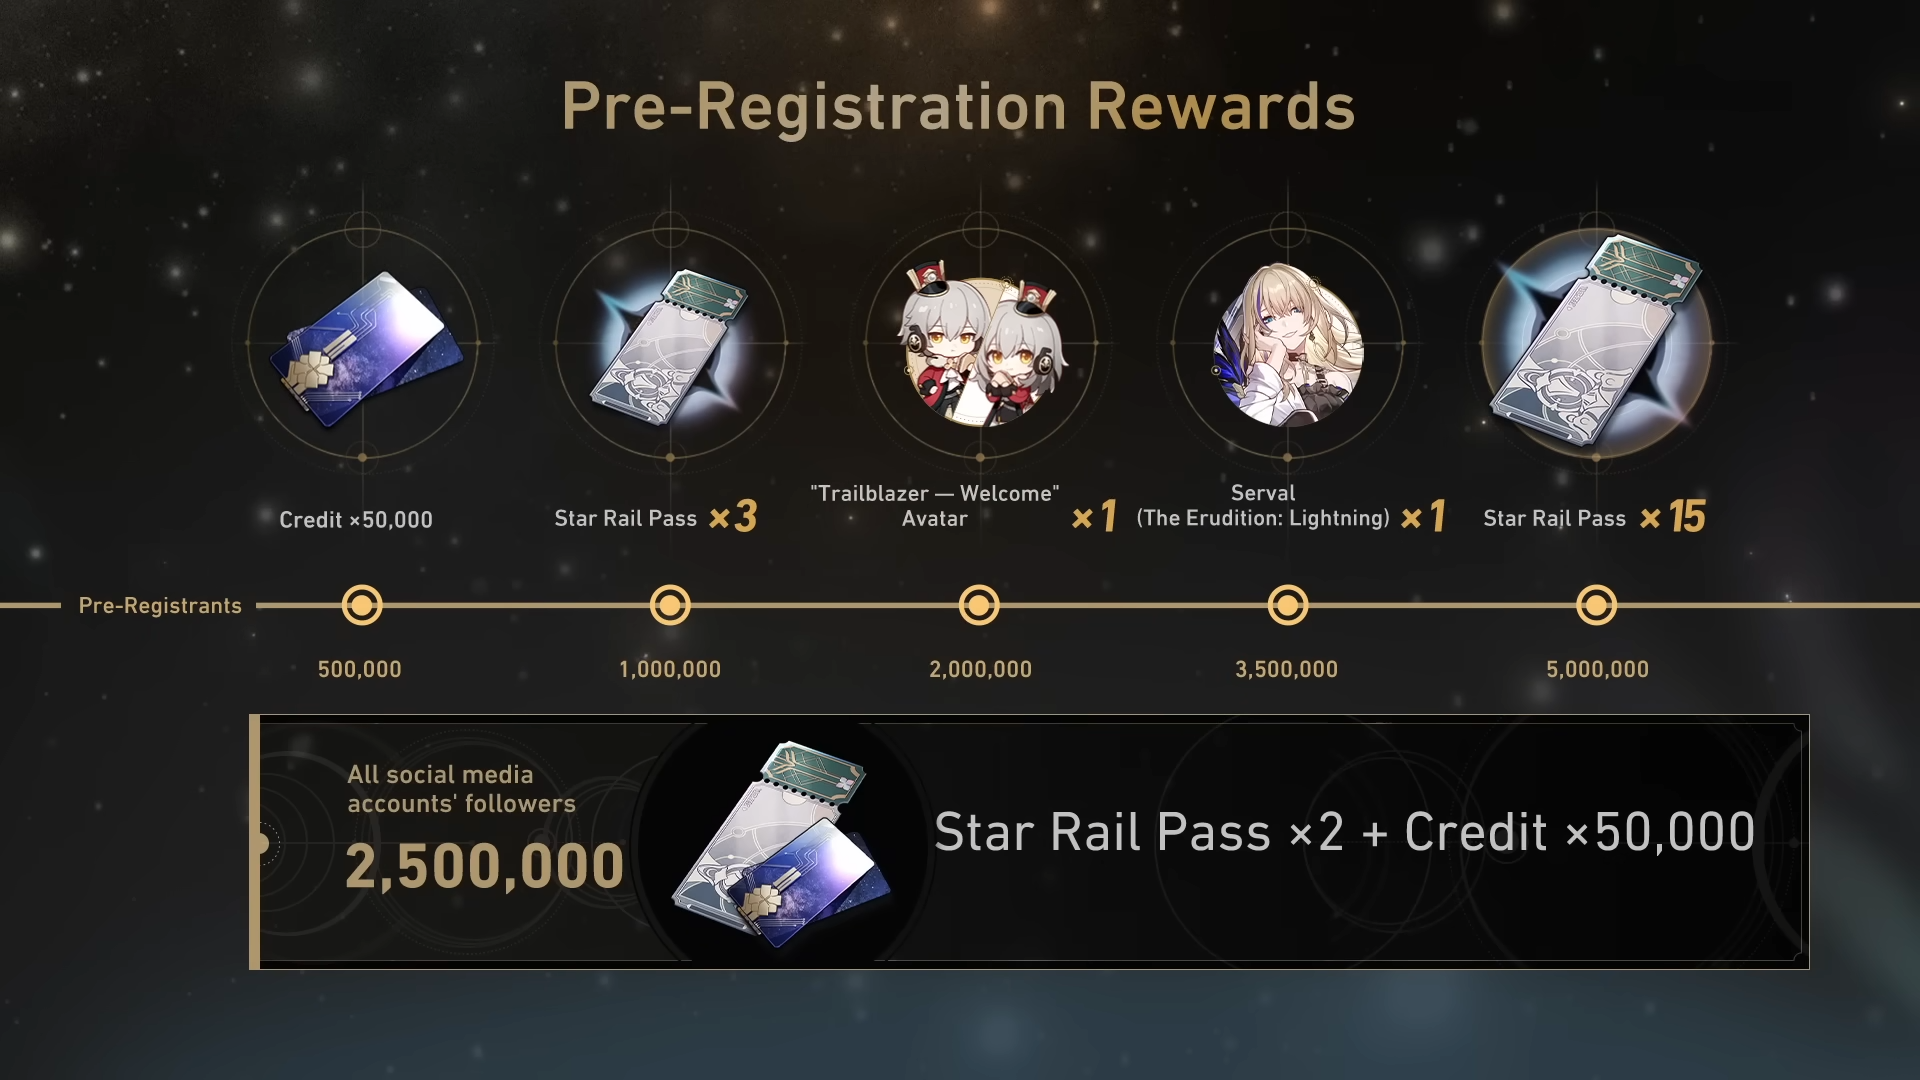Click the Pre-Registrants label on the timeline

pyautogui.click(x=160, y=606)
